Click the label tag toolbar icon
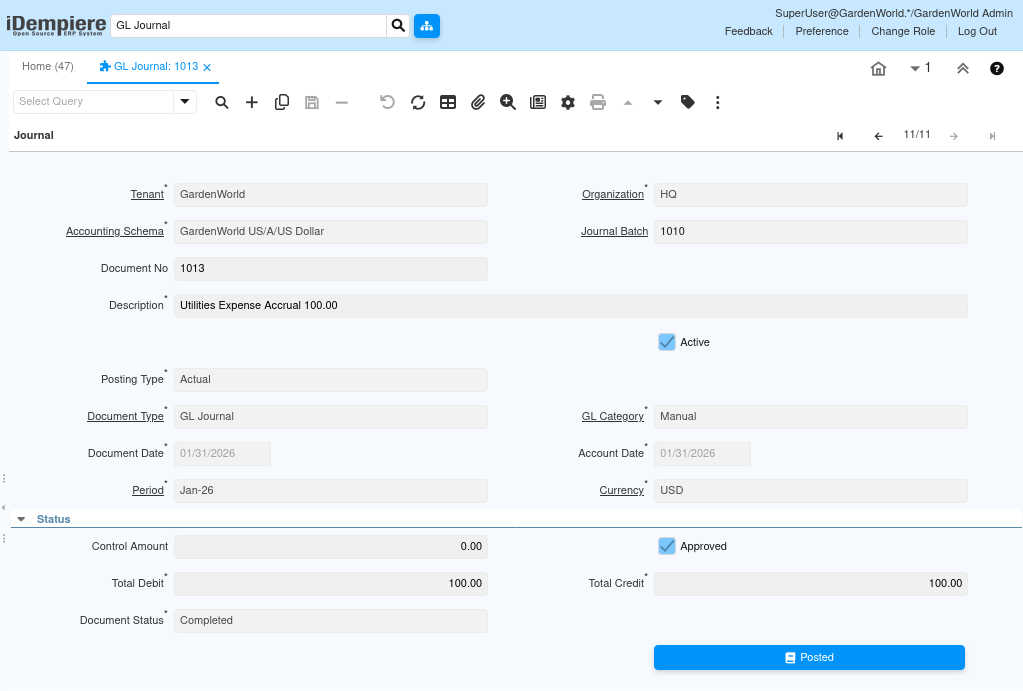The image size is (1023, 691). pyautogui.click(x=688, y=102)
